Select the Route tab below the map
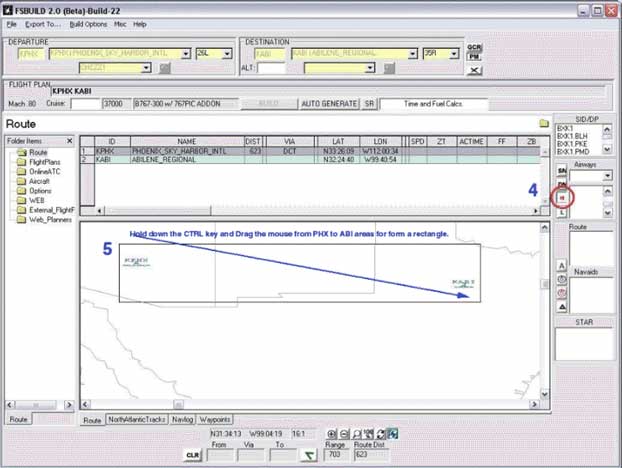Viewport: 622px width, 468px height. point(92,420)
